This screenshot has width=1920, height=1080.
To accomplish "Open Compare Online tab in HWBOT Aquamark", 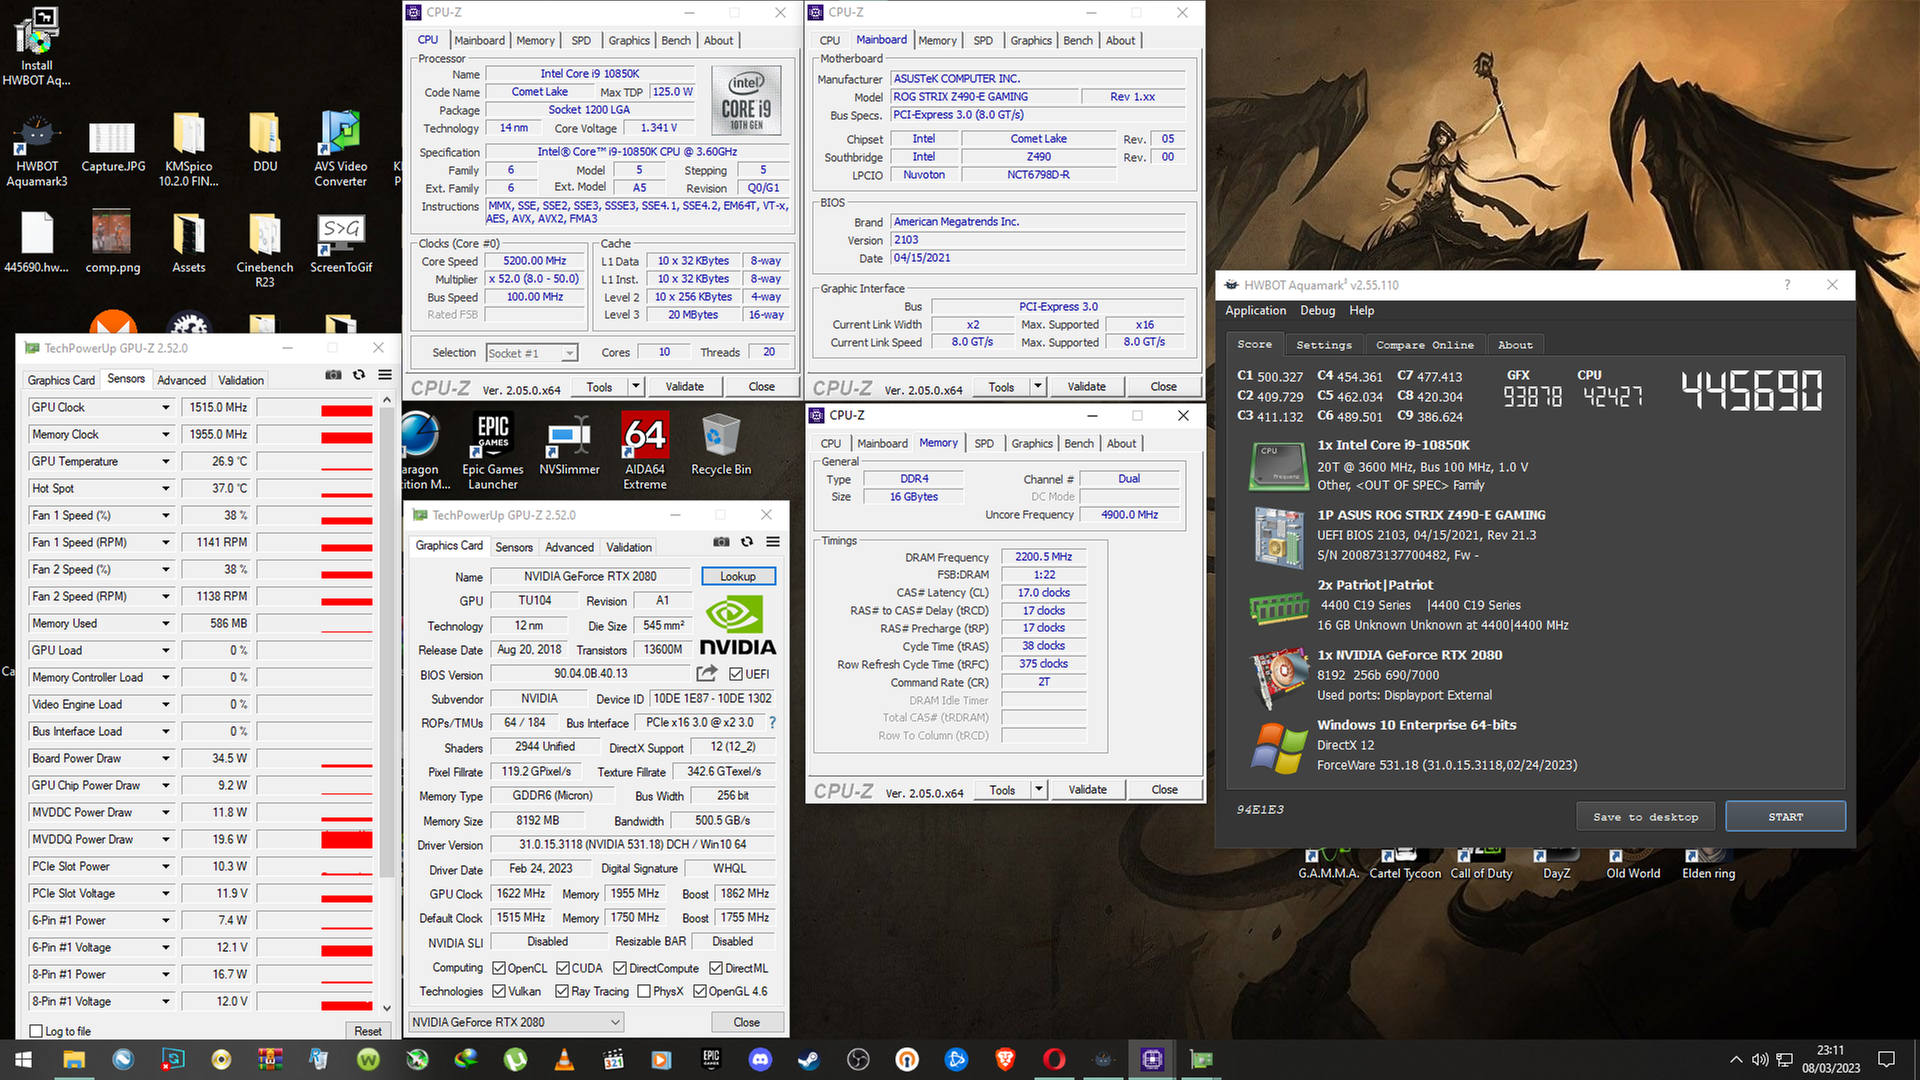I will pyautogui.click(x=1424, y=345).
